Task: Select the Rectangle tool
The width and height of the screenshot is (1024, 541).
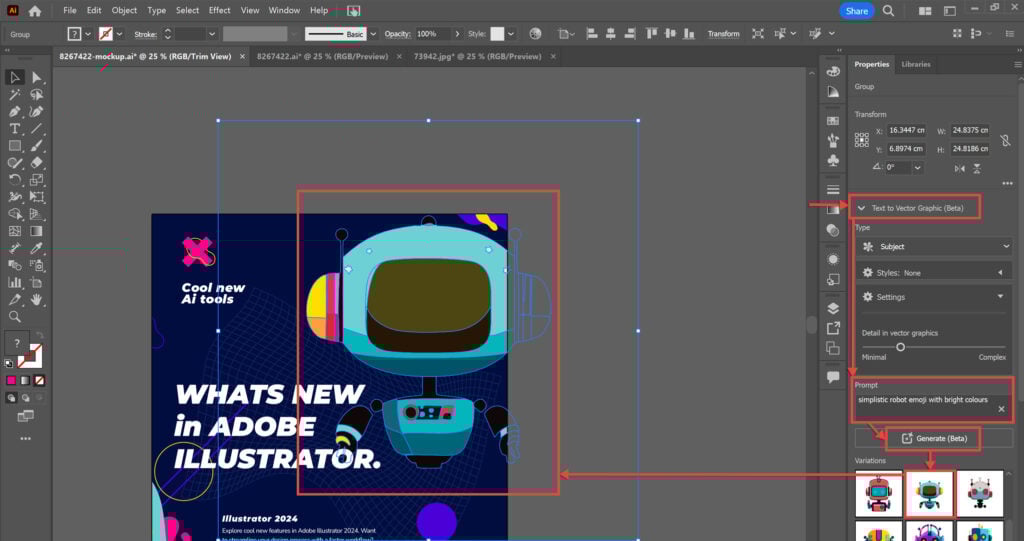Action: click(14, 146)
